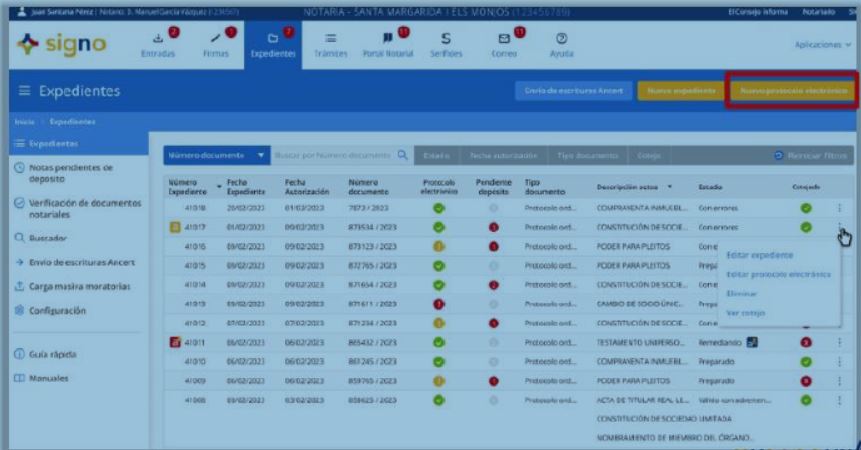The width and height of the screenshot is (861, 450).
Task: Open the Aplicaciones dropdown
Action: click(822, 45)
